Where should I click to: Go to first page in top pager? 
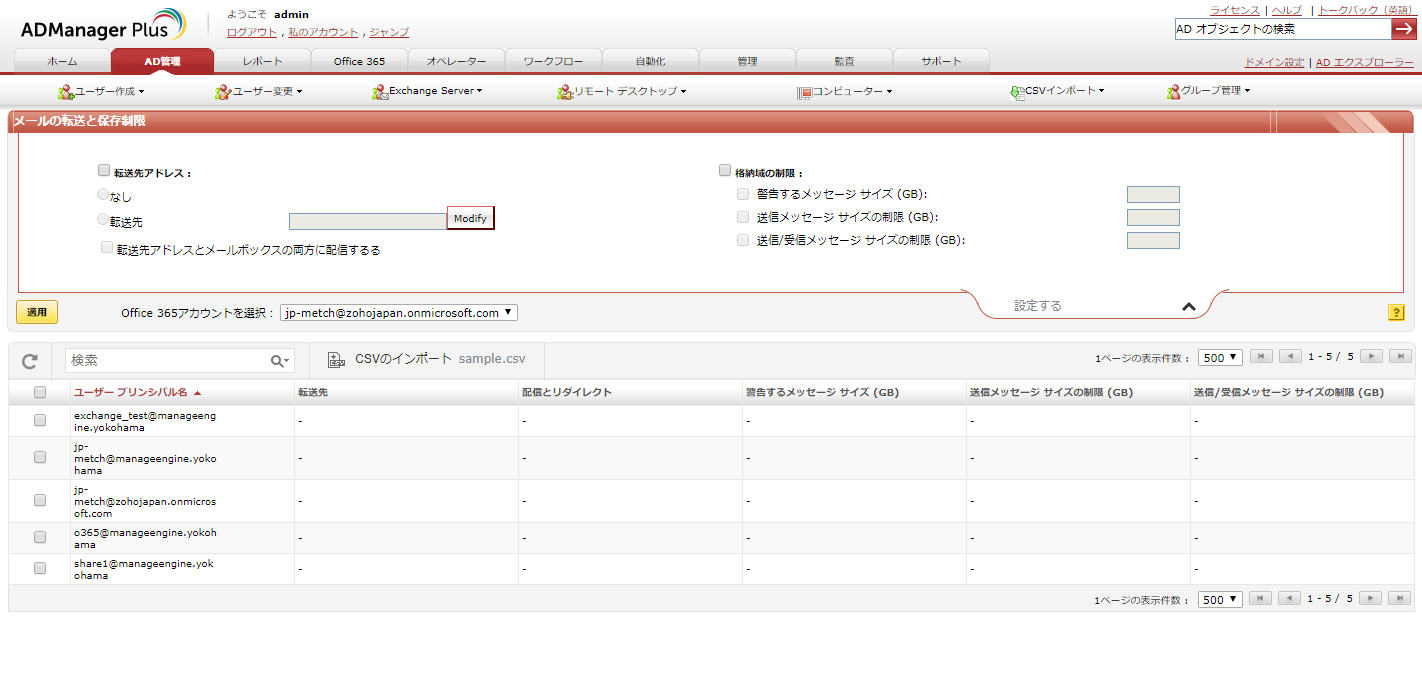pos(1262,357)
